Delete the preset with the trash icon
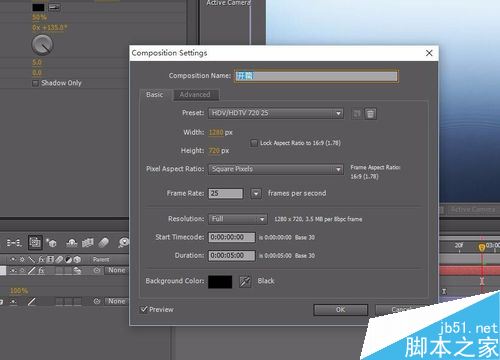500x360 pixels. 370,114
